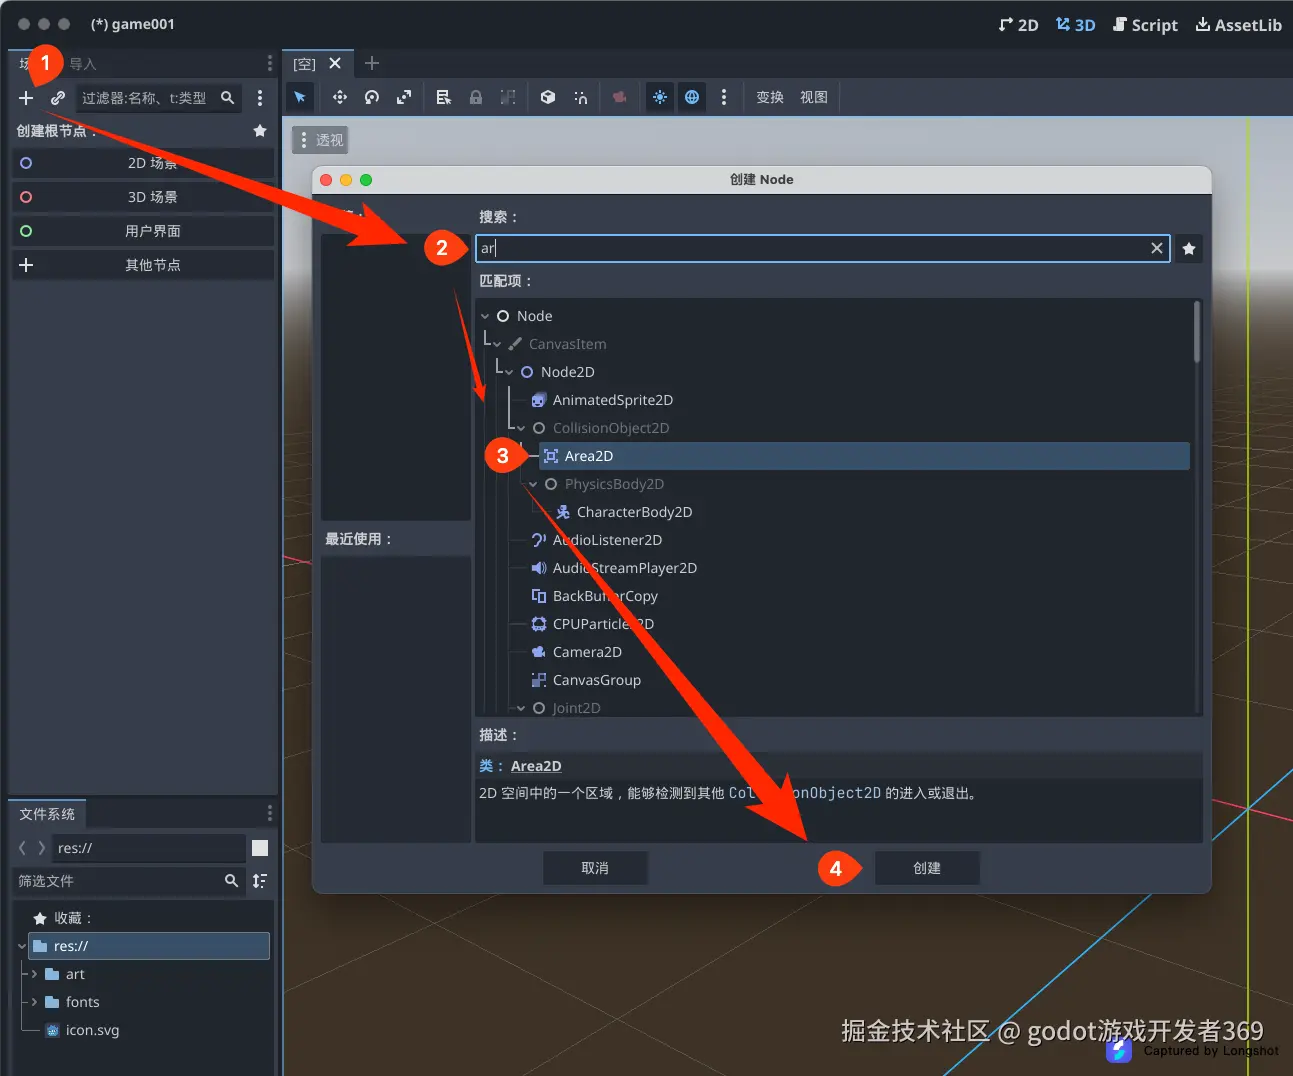
Task: Switch to the Script workspace
Action: 1145,25
